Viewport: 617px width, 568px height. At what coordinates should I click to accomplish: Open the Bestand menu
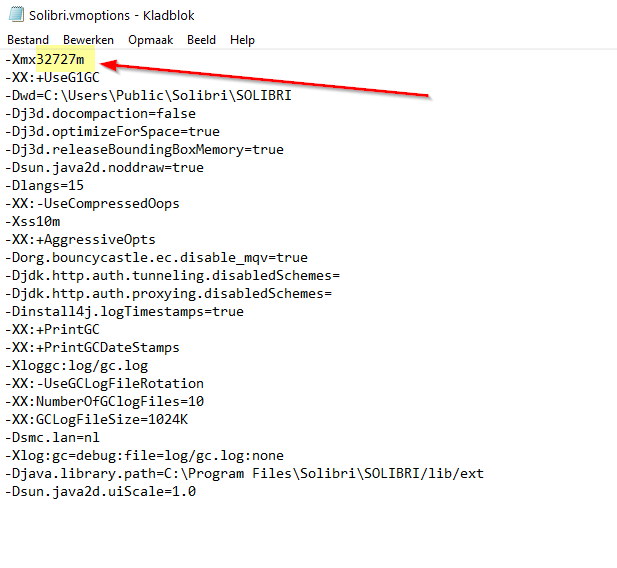[x=28, y=40]
